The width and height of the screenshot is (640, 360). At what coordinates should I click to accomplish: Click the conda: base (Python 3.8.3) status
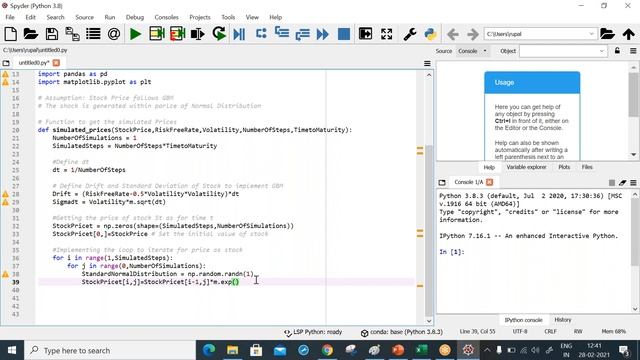402,332
